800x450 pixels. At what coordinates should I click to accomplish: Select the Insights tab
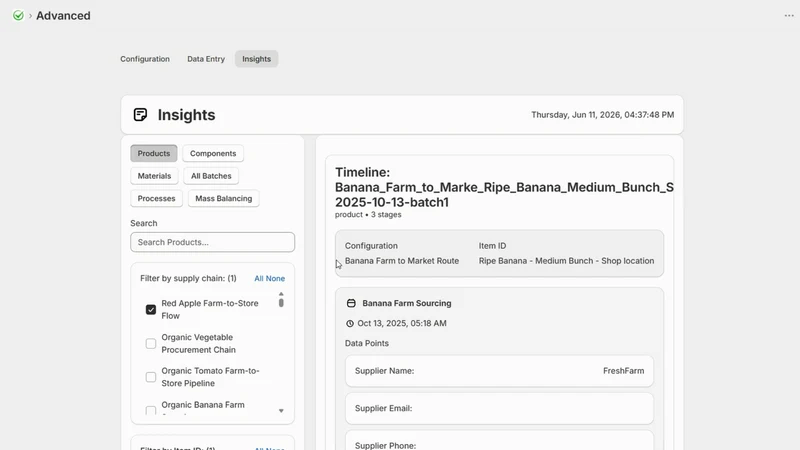(257, 59)
